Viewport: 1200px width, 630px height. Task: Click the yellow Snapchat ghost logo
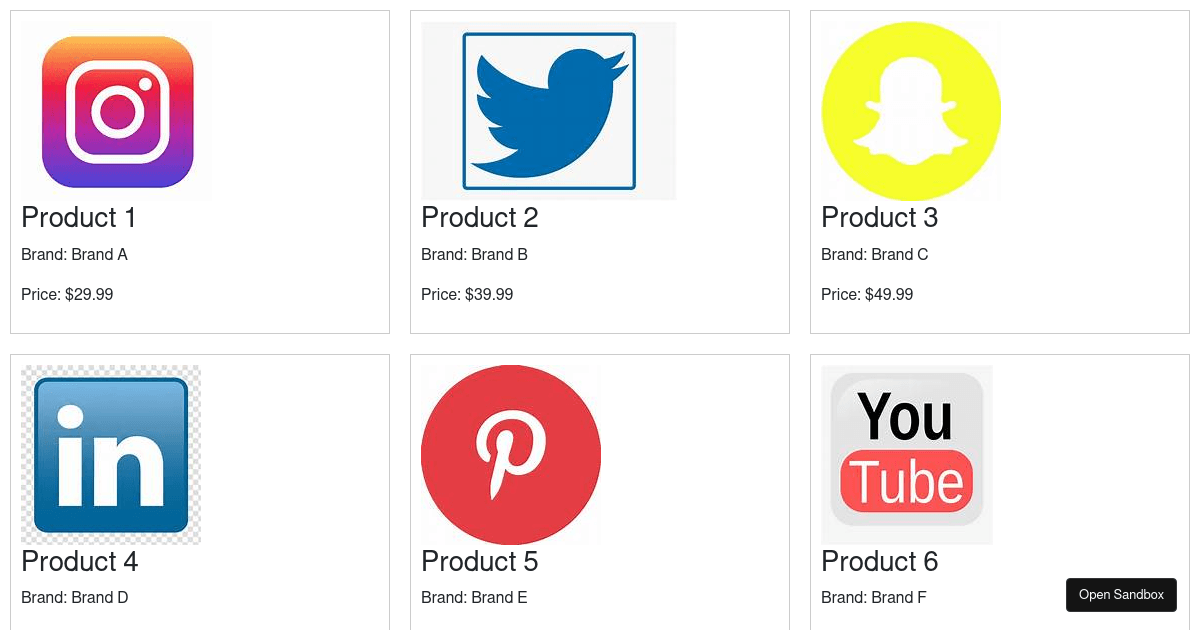pos(910,111)
